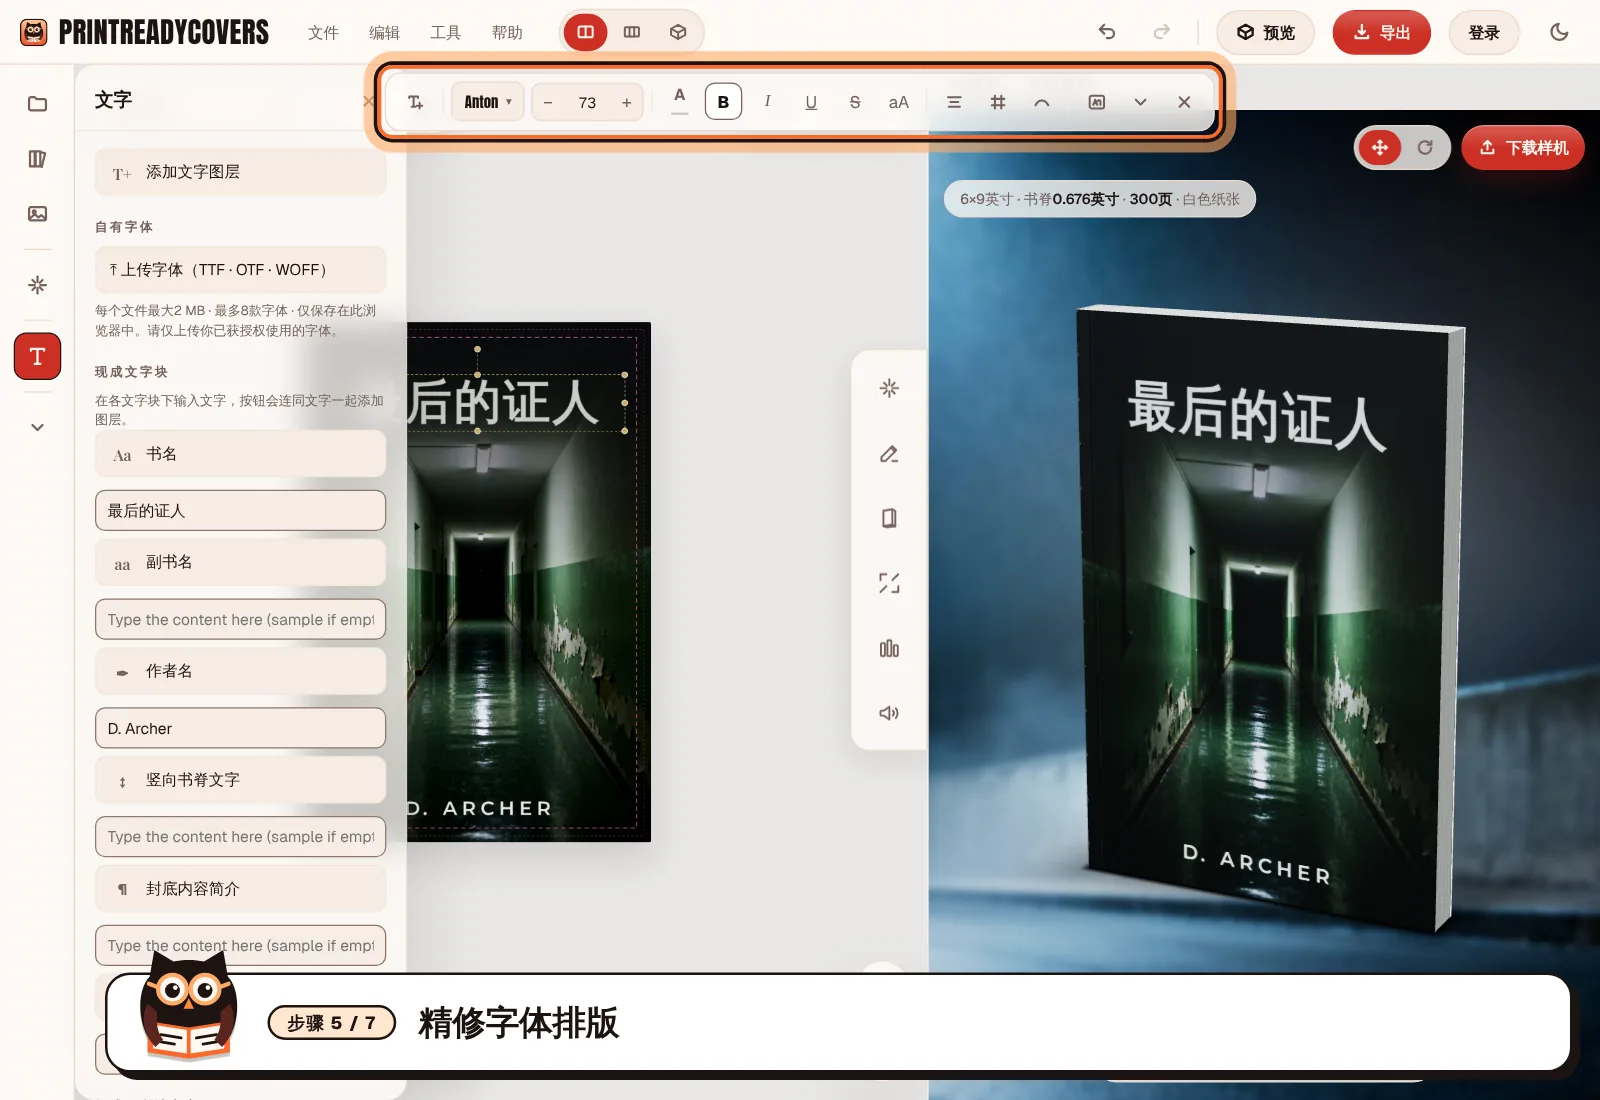Close the text formatting toolbar
Screen dimensions: 1600x1100
coord(1184,102)
